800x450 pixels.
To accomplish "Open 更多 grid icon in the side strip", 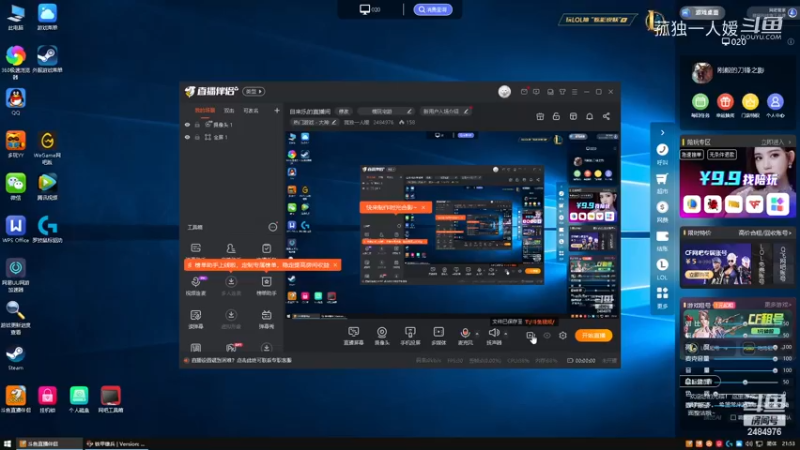I will point(662,297).
